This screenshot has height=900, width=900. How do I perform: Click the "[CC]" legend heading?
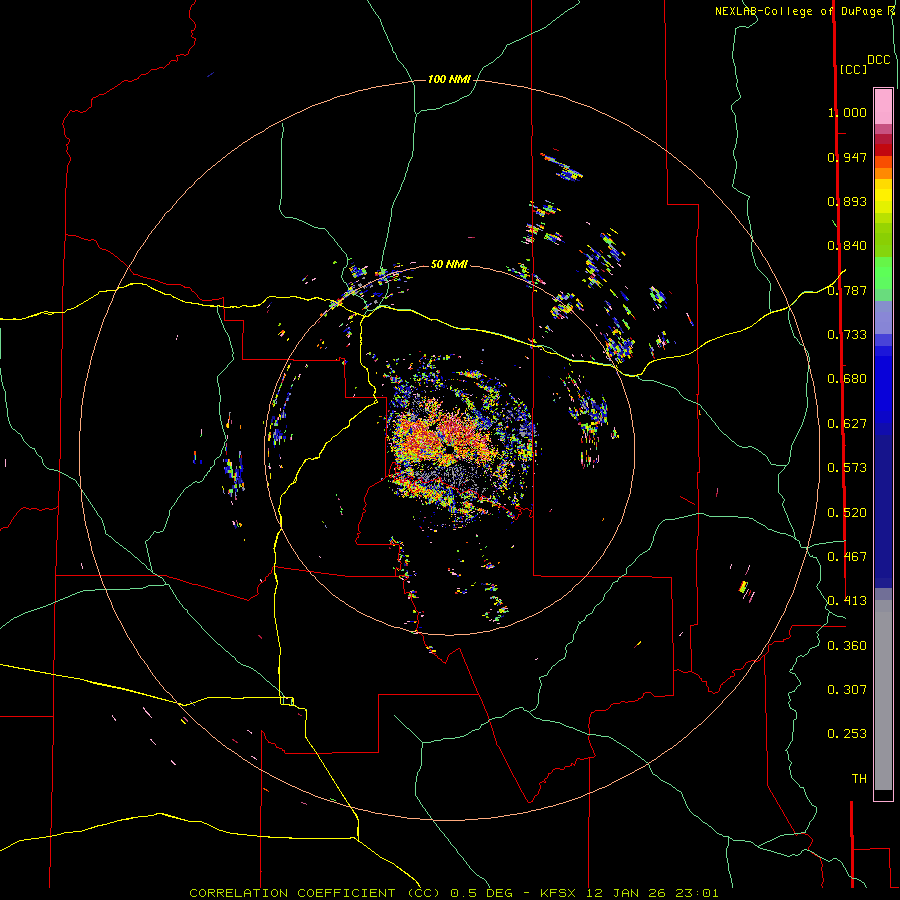853,69
